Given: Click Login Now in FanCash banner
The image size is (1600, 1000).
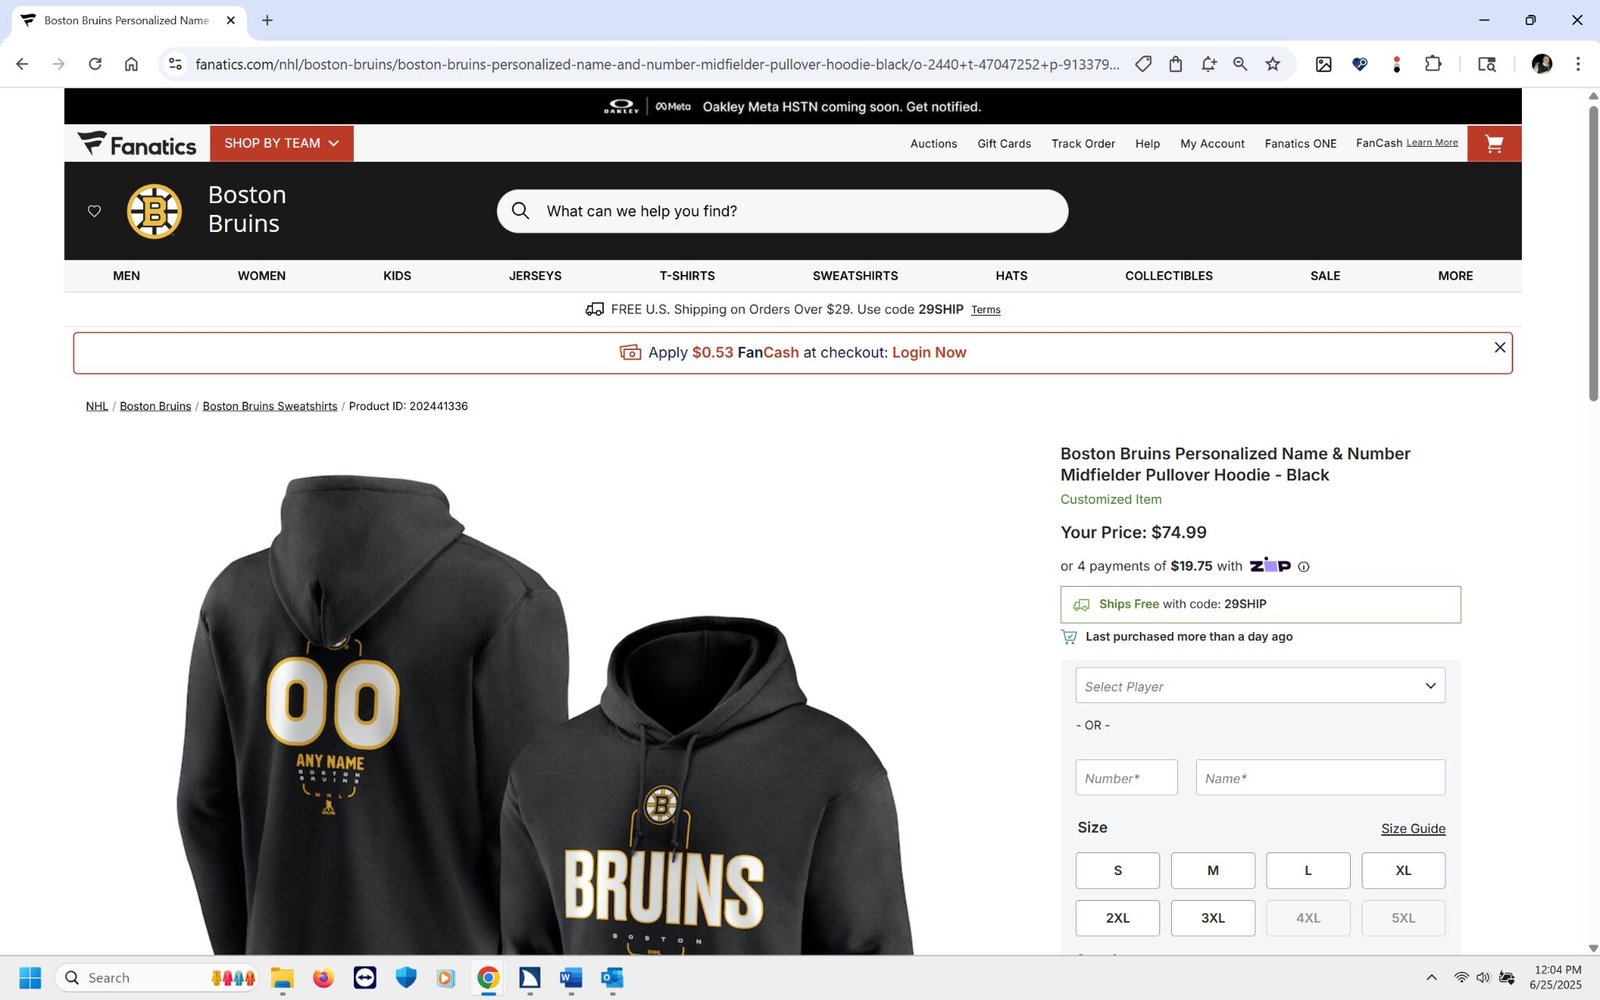Looking at the screenshot, I should point(929,353).
